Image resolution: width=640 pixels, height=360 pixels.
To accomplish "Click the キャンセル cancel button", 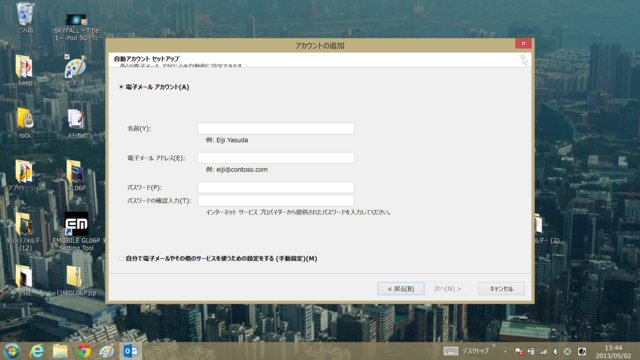I will coord(501,289).
